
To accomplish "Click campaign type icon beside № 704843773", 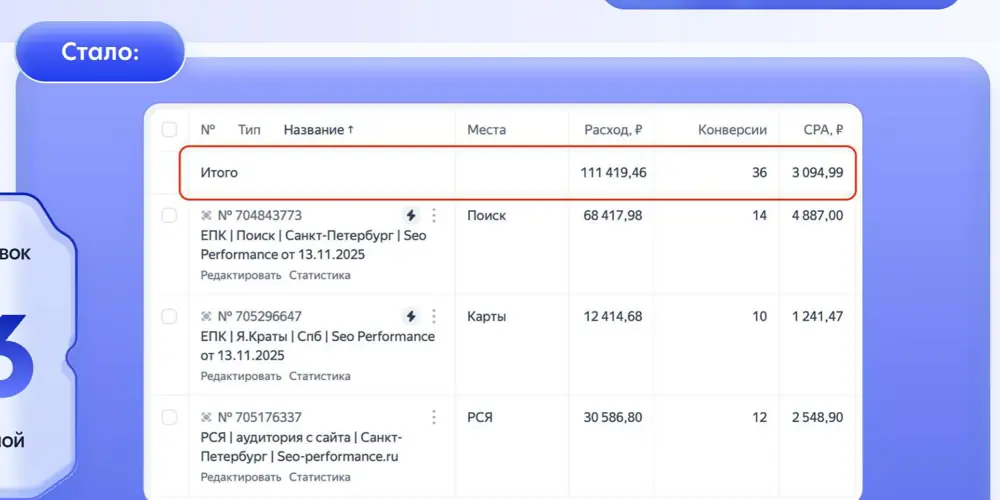I will click(x=206, y=216).
